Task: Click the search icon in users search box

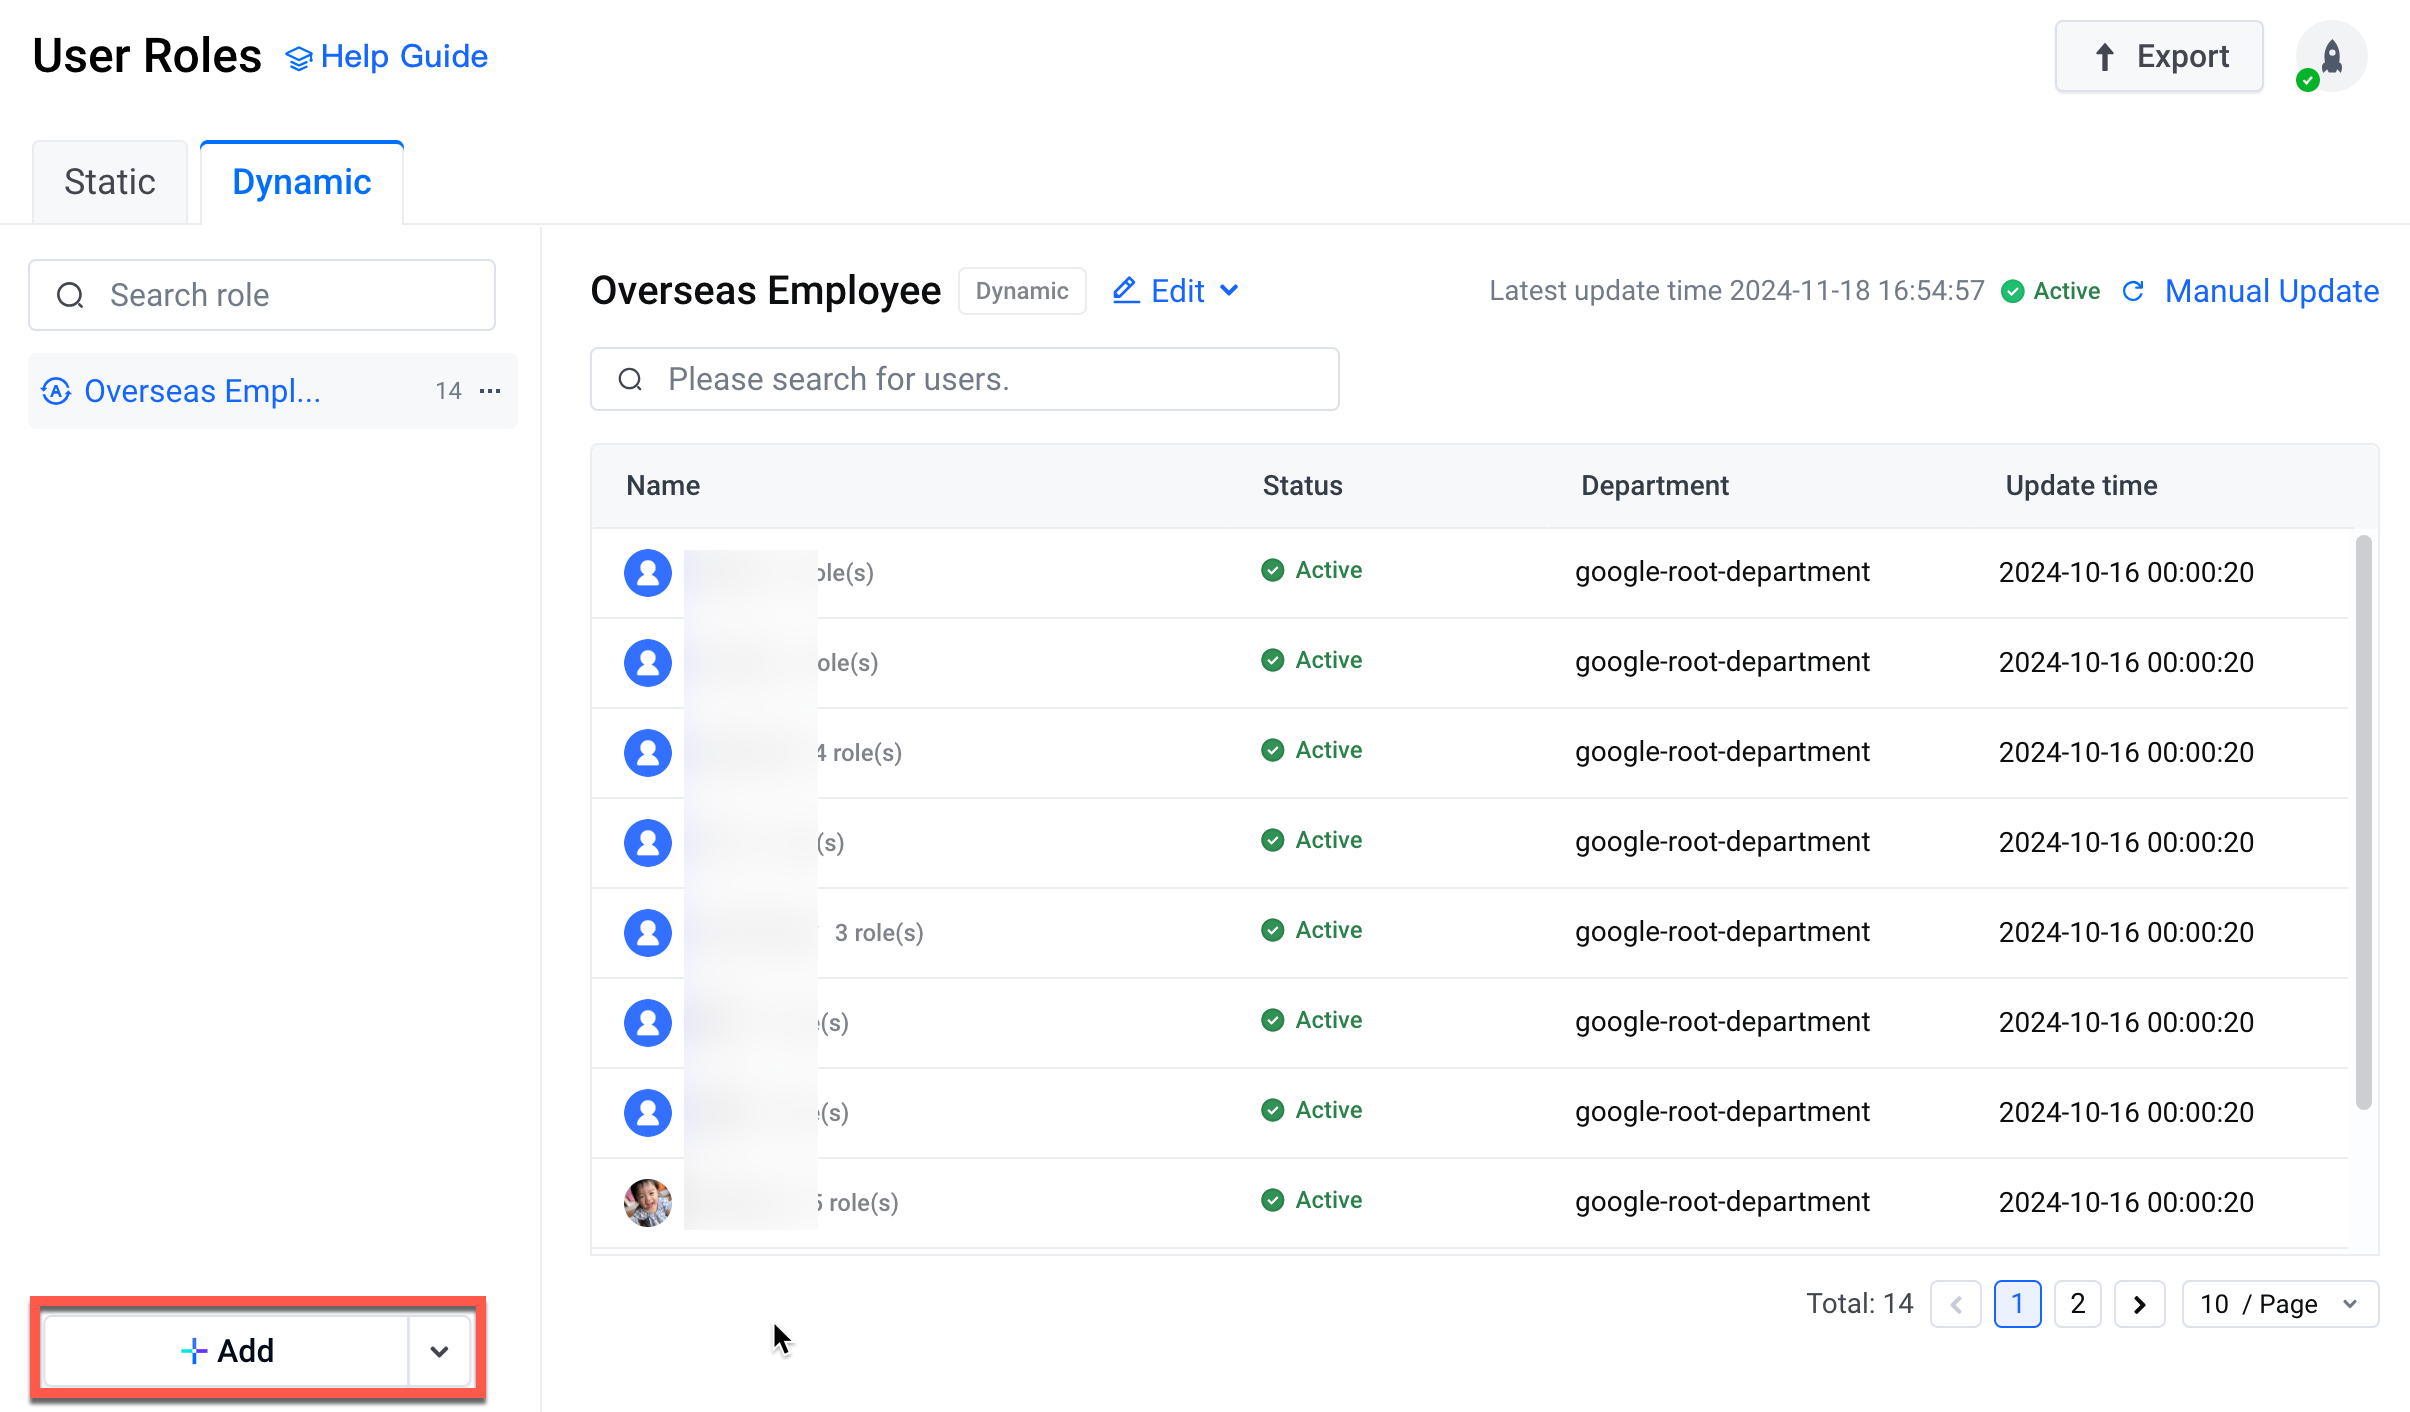Action: (x=630, y=379)
